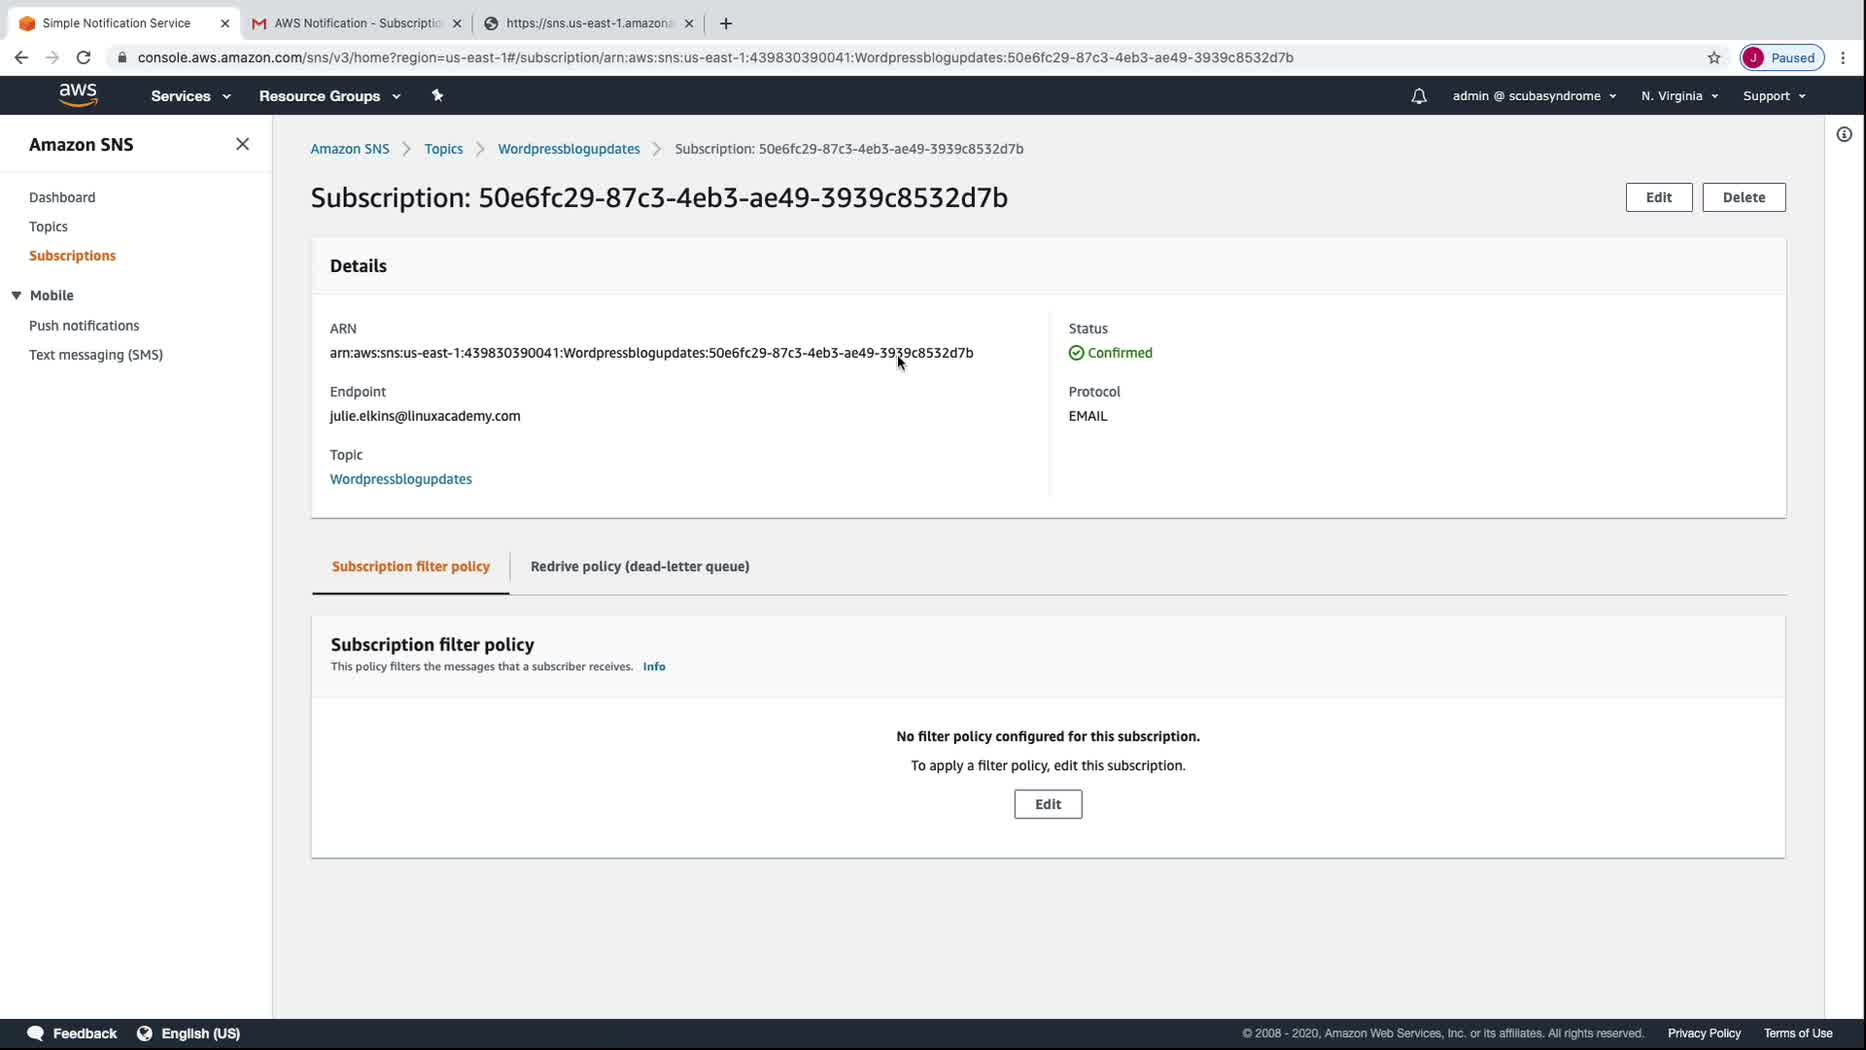Viewport: 1866px width, 1050px height.
Task: Open the admin @ scubasyndrome account menu
Action: (1534, 96)
